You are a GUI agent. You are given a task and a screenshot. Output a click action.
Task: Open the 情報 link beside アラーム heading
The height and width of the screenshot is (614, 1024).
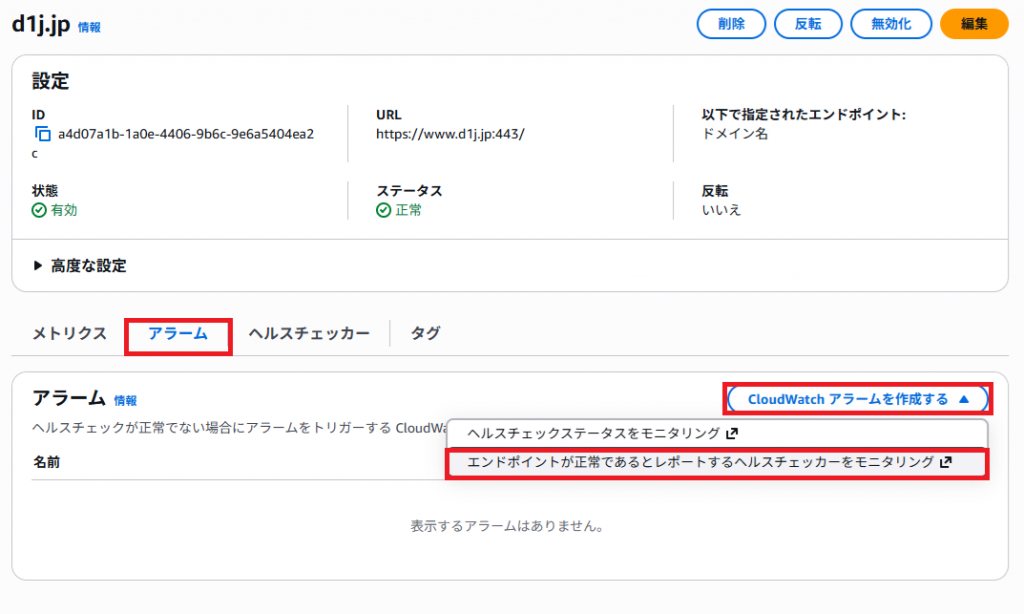coord(125,400)
